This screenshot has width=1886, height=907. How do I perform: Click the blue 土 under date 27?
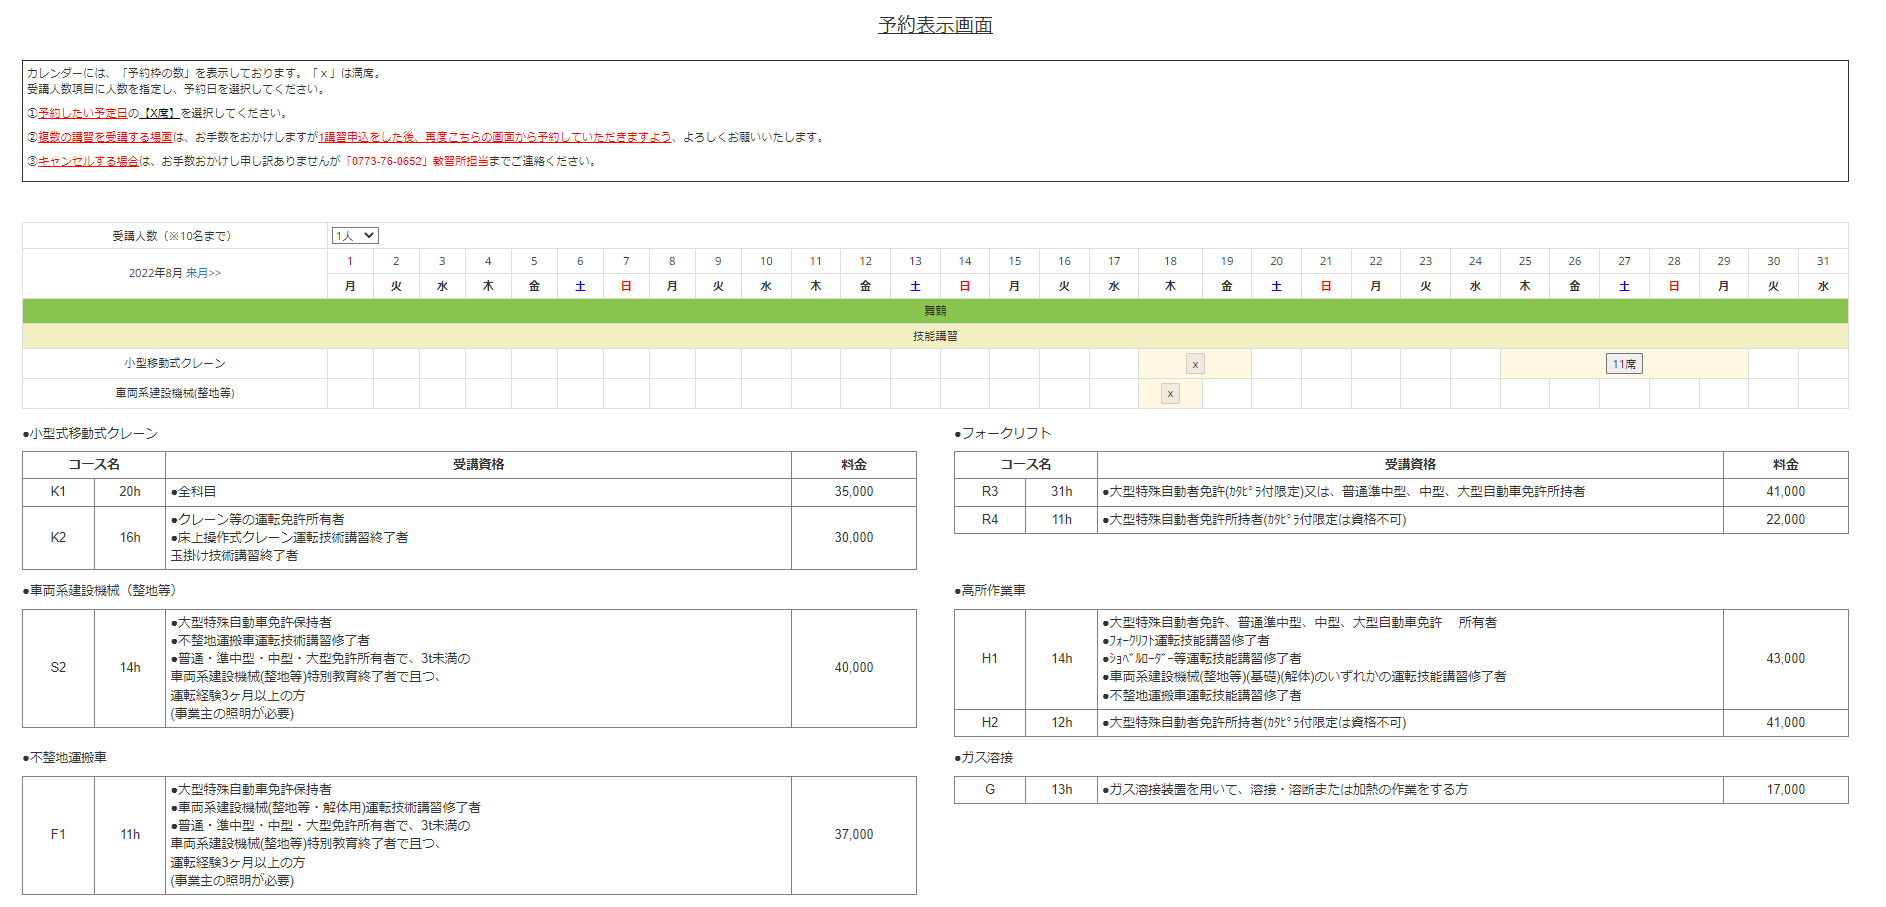pyautogui.click(x=1624, y=286)
